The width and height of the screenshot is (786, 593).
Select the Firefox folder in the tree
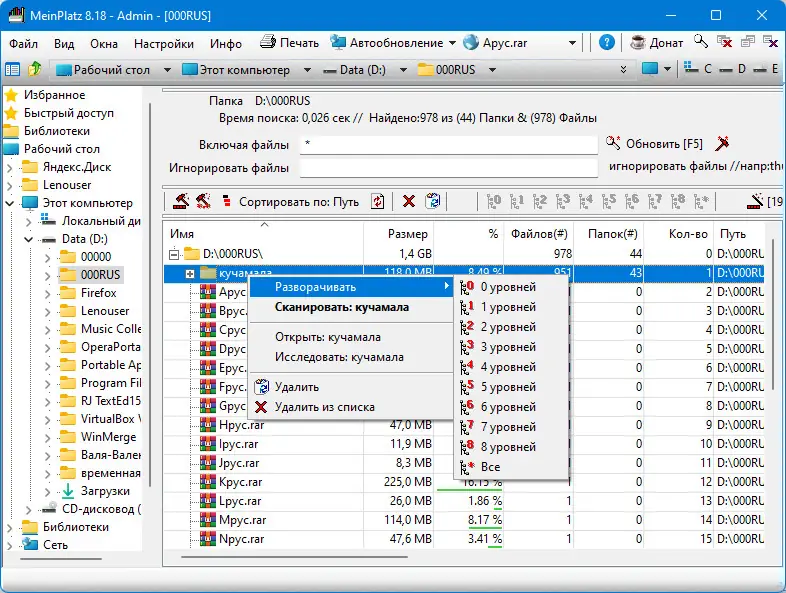pos(98,293)
